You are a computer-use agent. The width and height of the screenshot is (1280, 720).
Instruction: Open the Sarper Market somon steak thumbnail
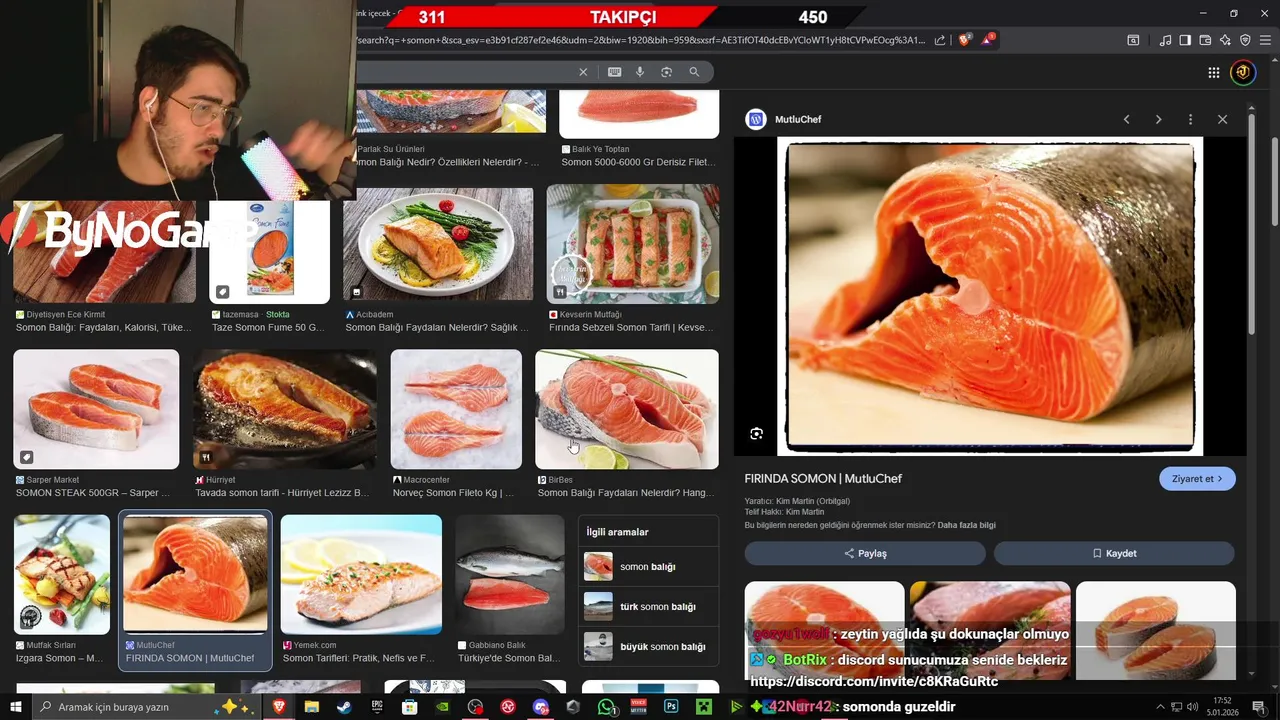pyautogui.click(x=96, y=409)
